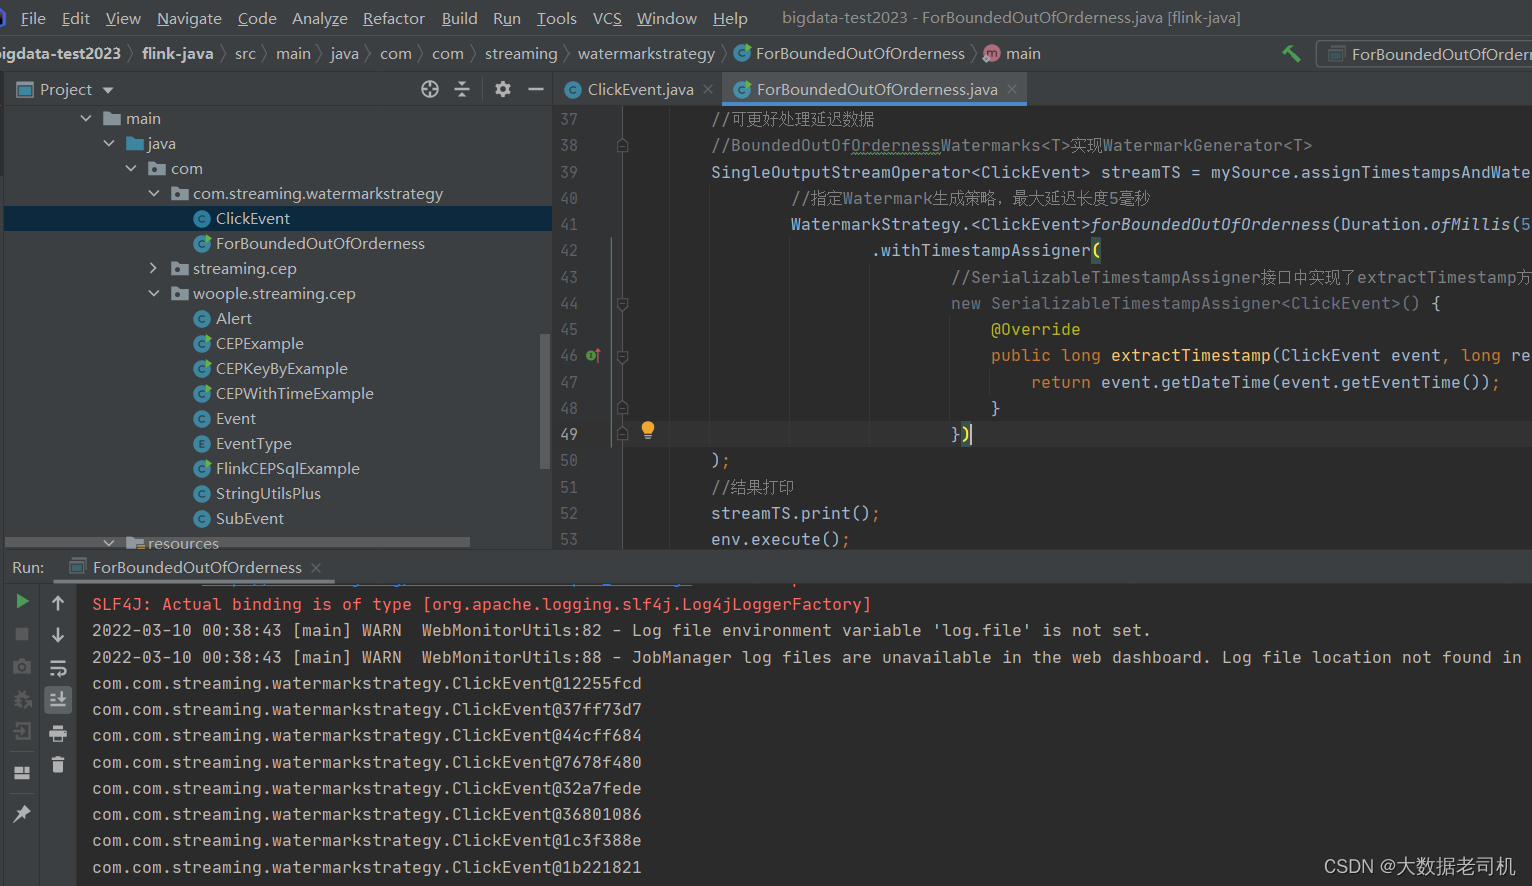Open the Navigate menu

point(189,18)
